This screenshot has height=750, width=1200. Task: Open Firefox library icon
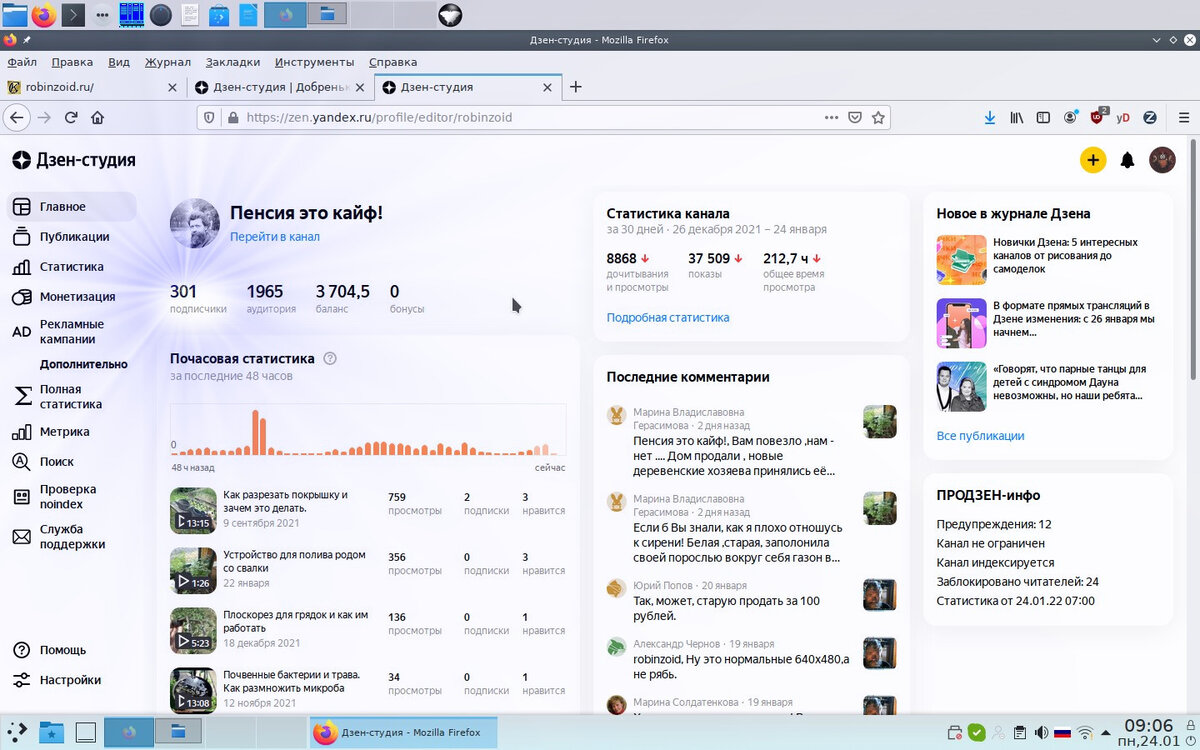click(x=1017, y=117)
